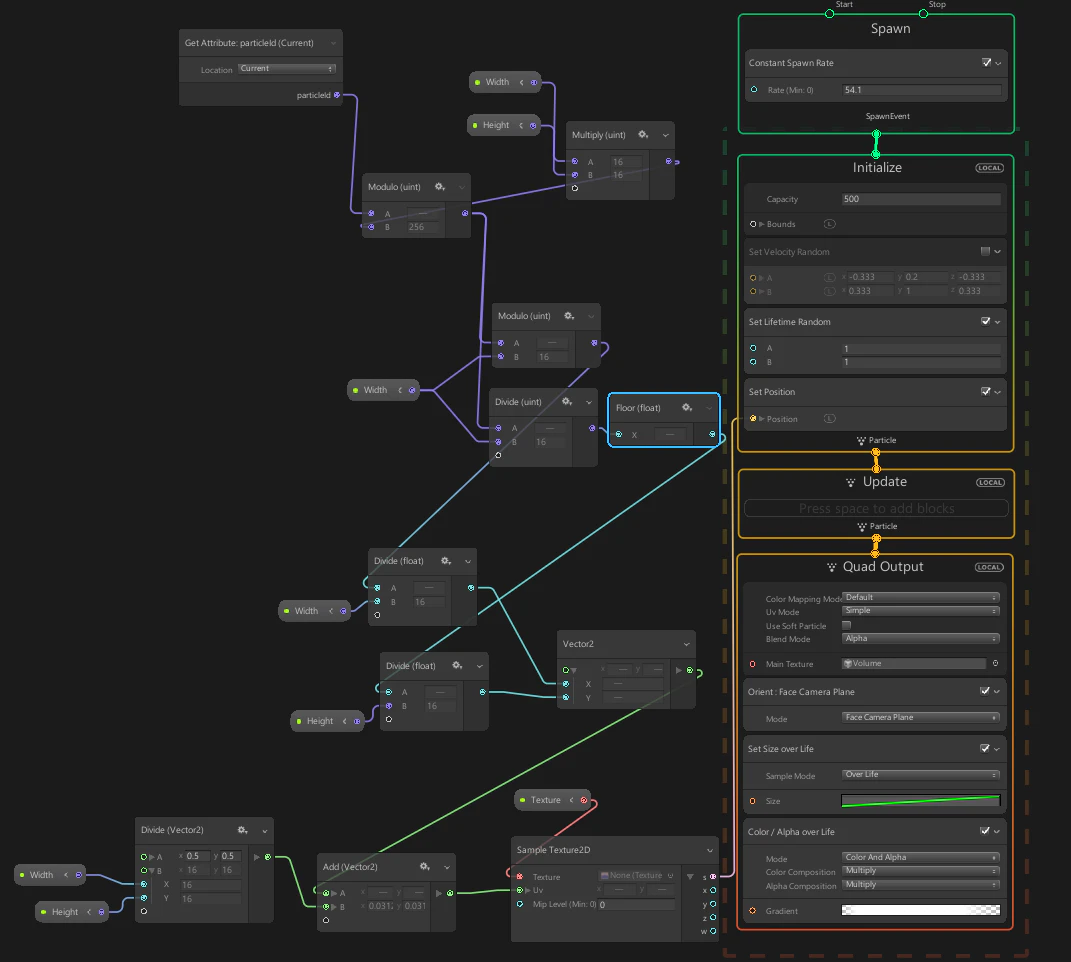Viewport: 1071px width, 962px height.
Task: Expand the Bounds property foldout
Action: (x=762, y=224)
